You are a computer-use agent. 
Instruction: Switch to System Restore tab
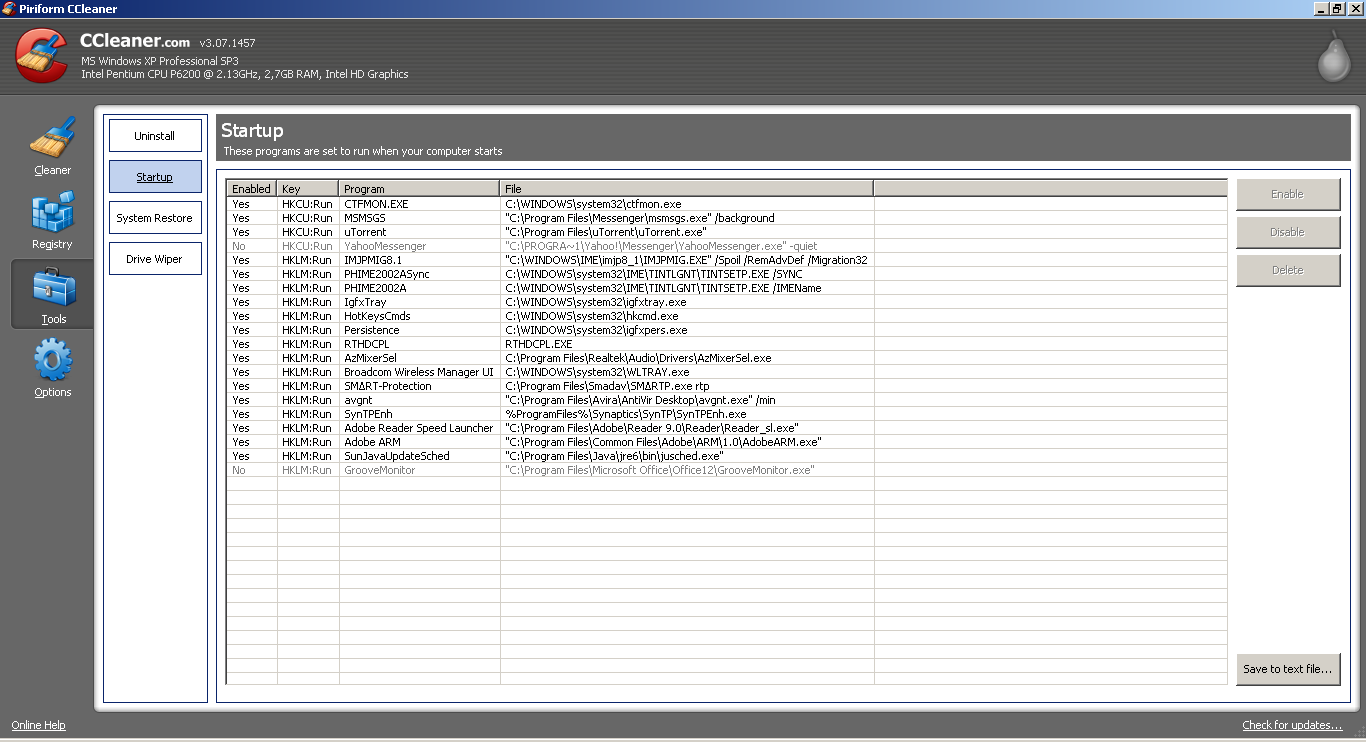[x=155, y=218]
